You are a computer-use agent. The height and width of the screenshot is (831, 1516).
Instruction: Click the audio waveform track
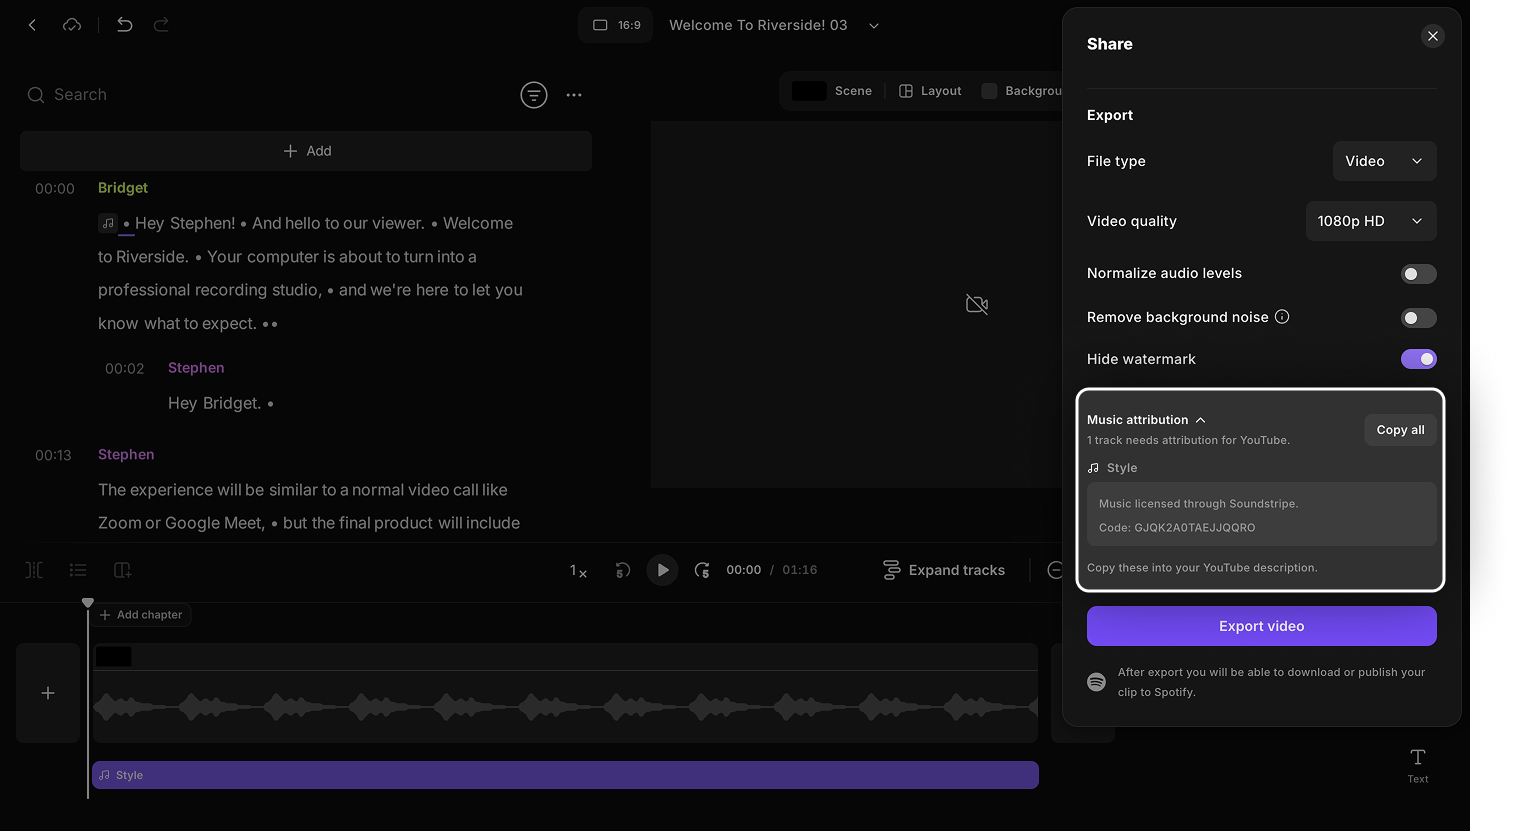565,707
